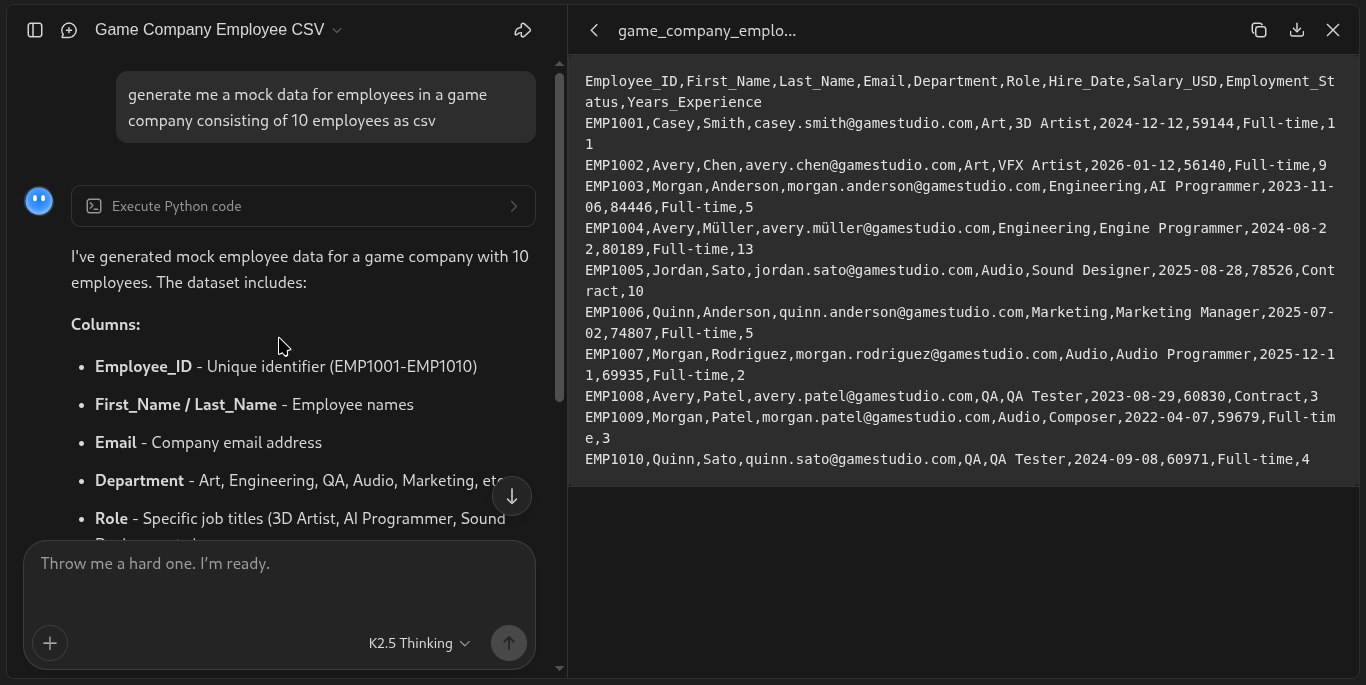
Task: Close the CSV preview panel
Action: 1333,30
